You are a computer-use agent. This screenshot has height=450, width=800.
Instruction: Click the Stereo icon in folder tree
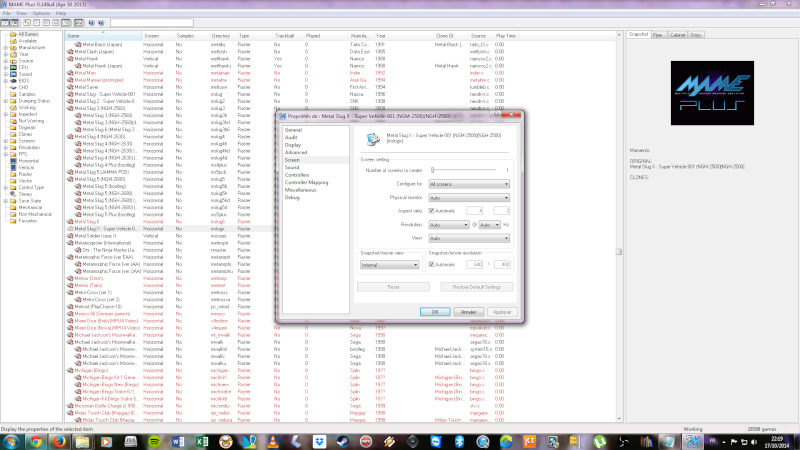(x=13, y=194)
